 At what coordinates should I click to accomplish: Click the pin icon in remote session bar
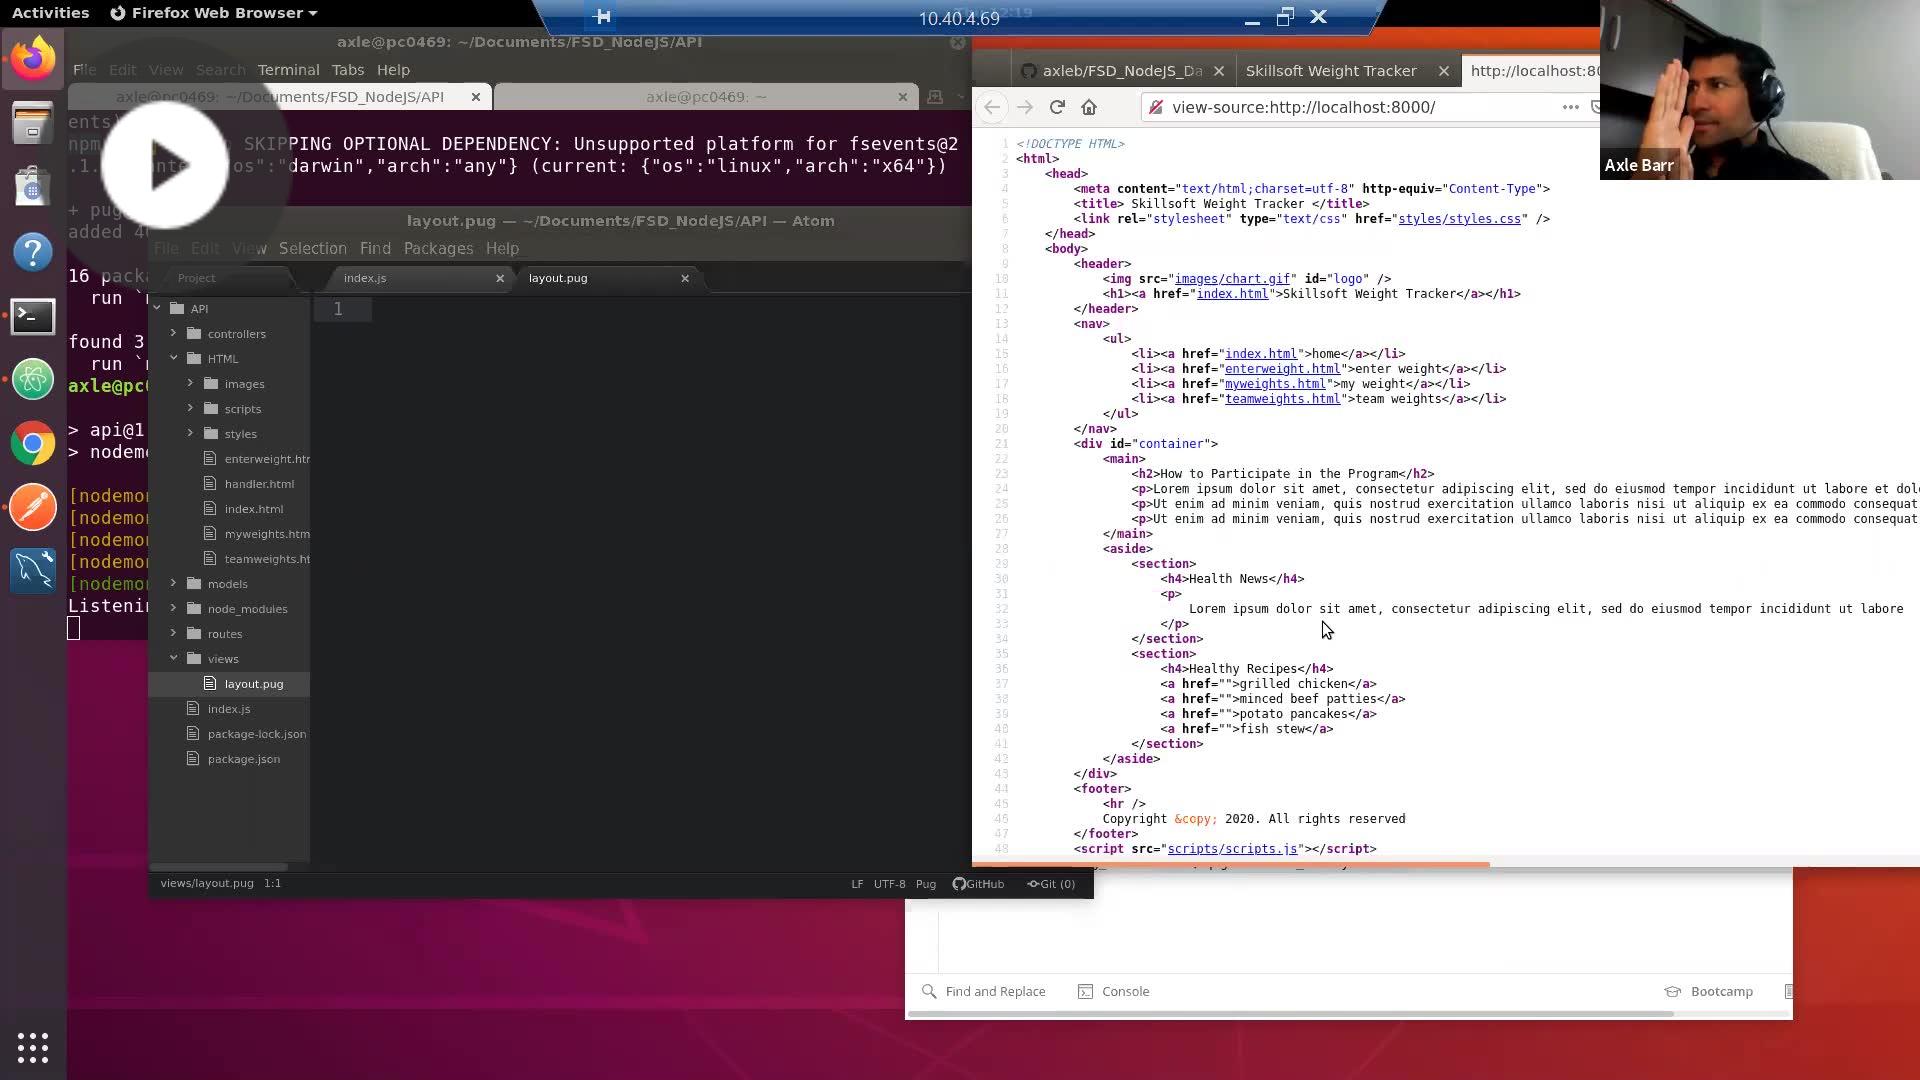602,17
